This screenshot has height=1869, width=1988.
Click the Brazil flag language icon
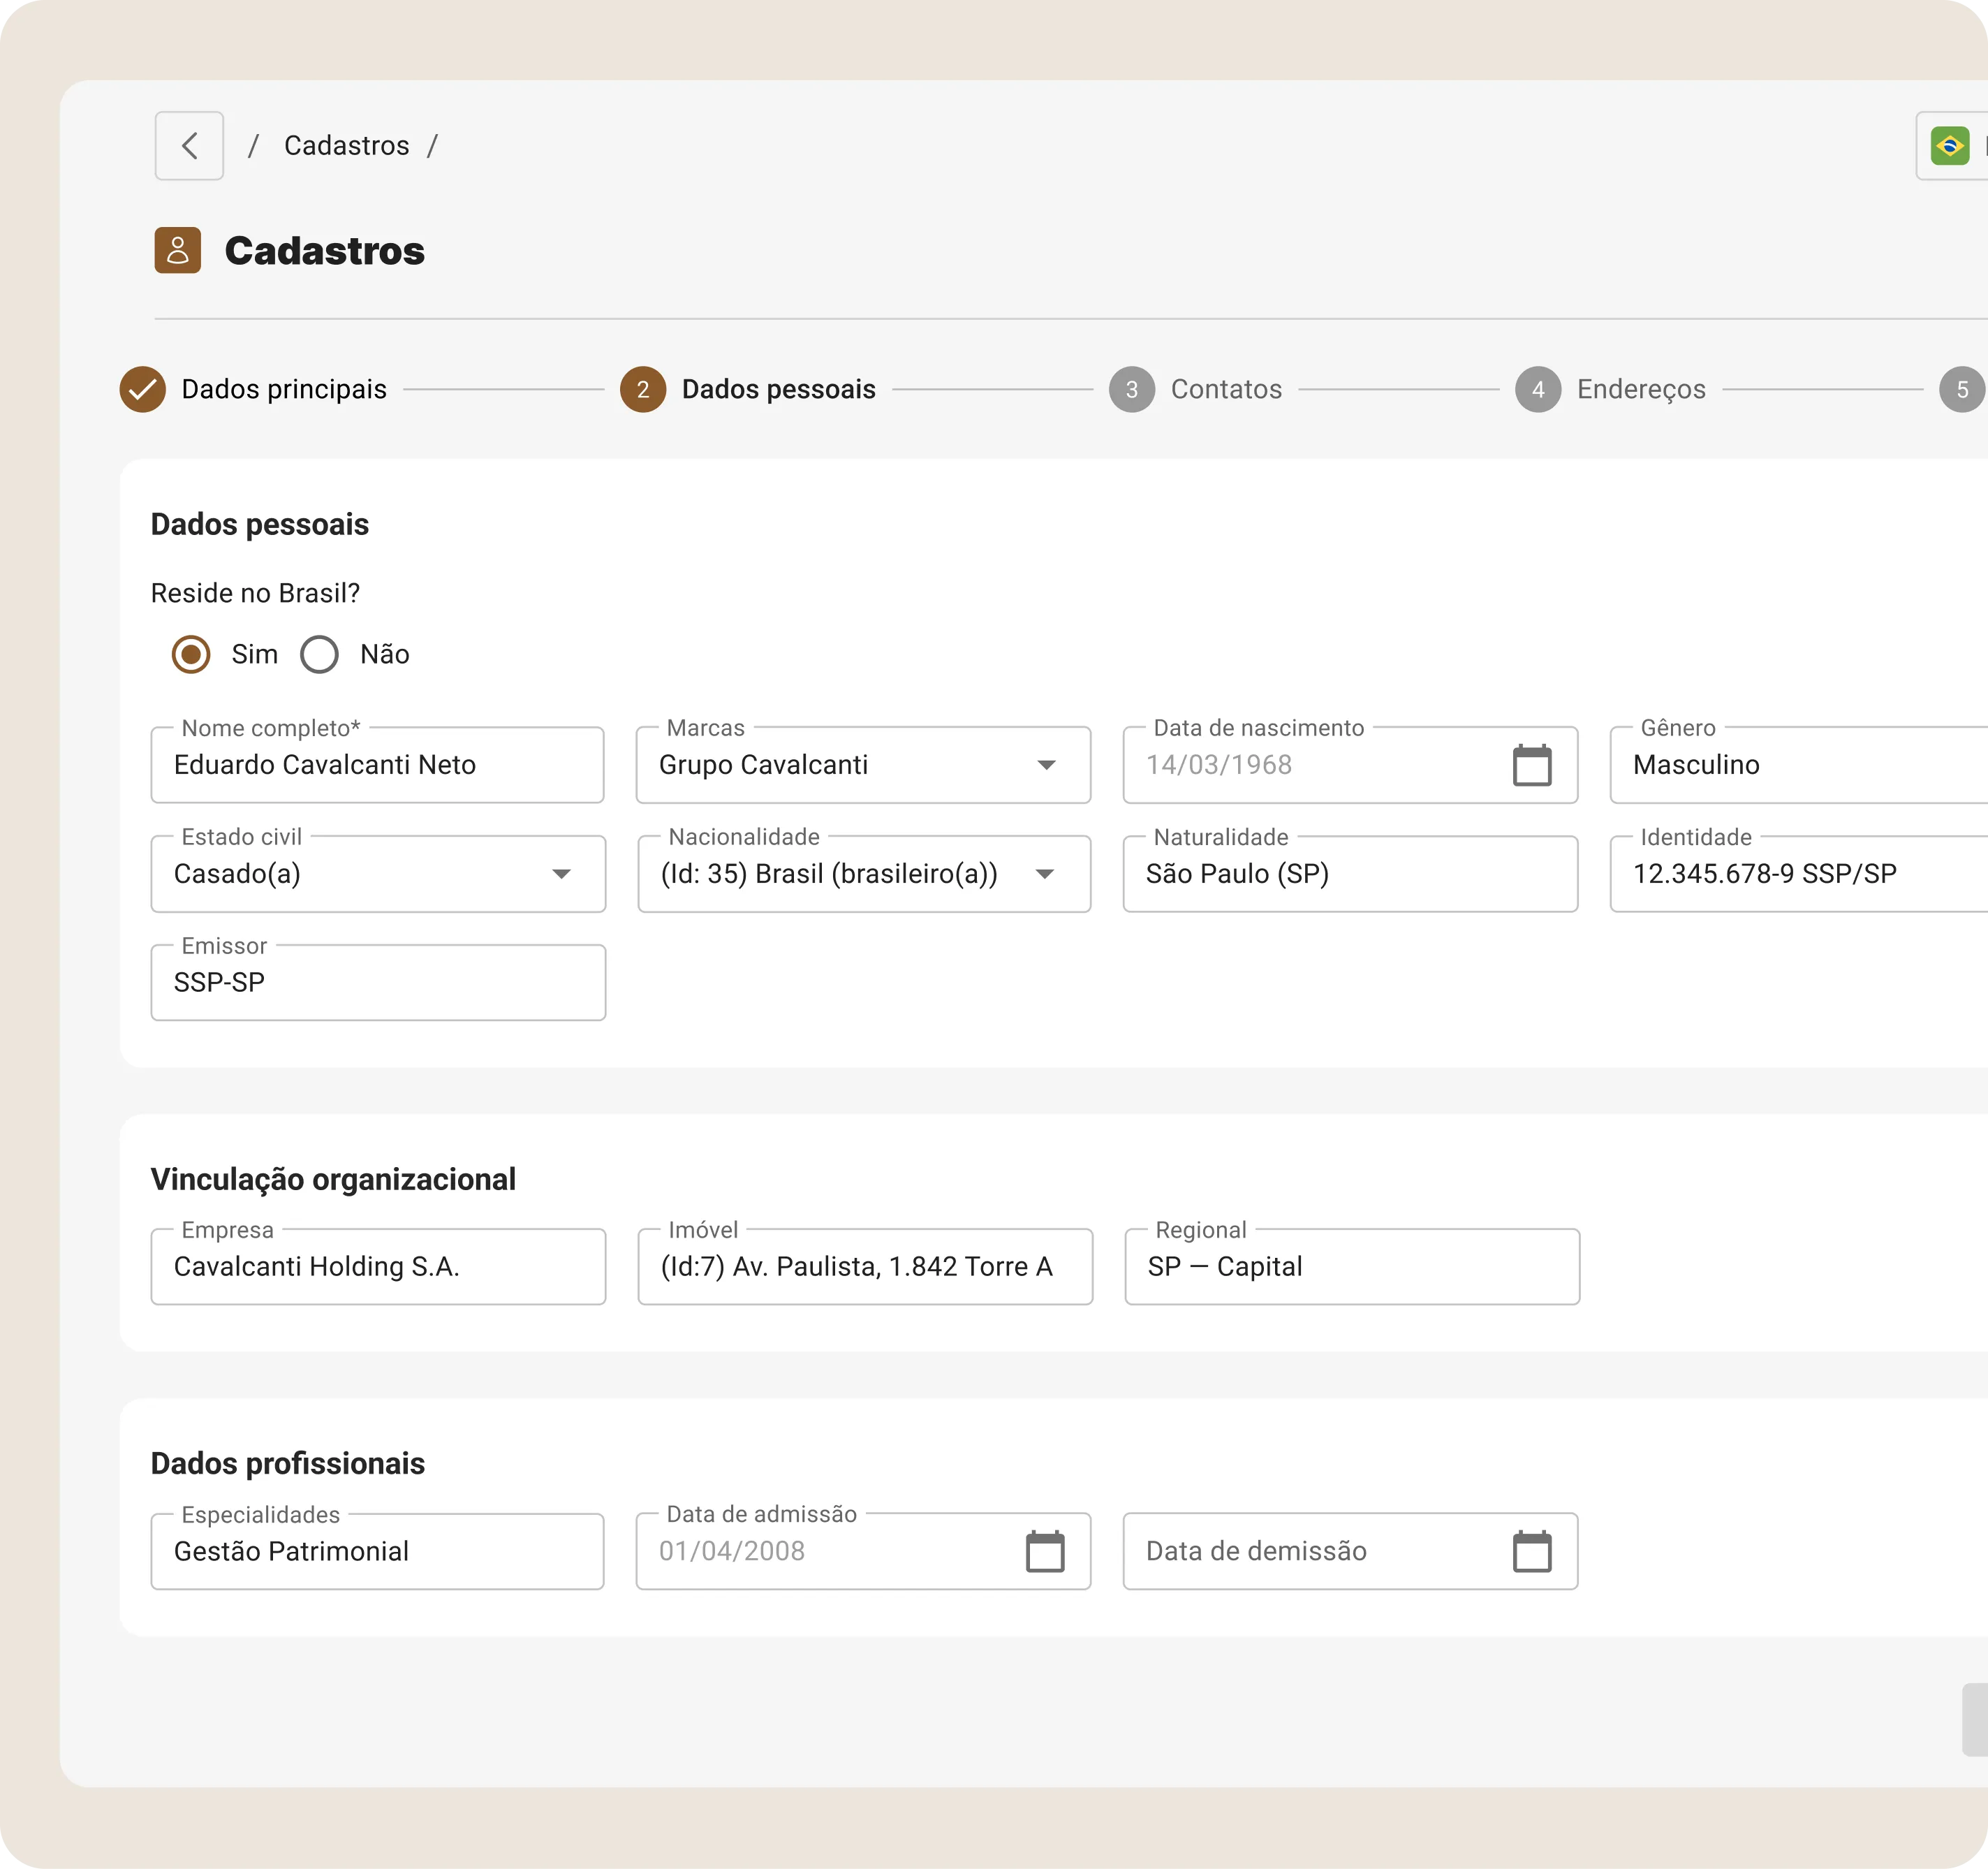1949,146
